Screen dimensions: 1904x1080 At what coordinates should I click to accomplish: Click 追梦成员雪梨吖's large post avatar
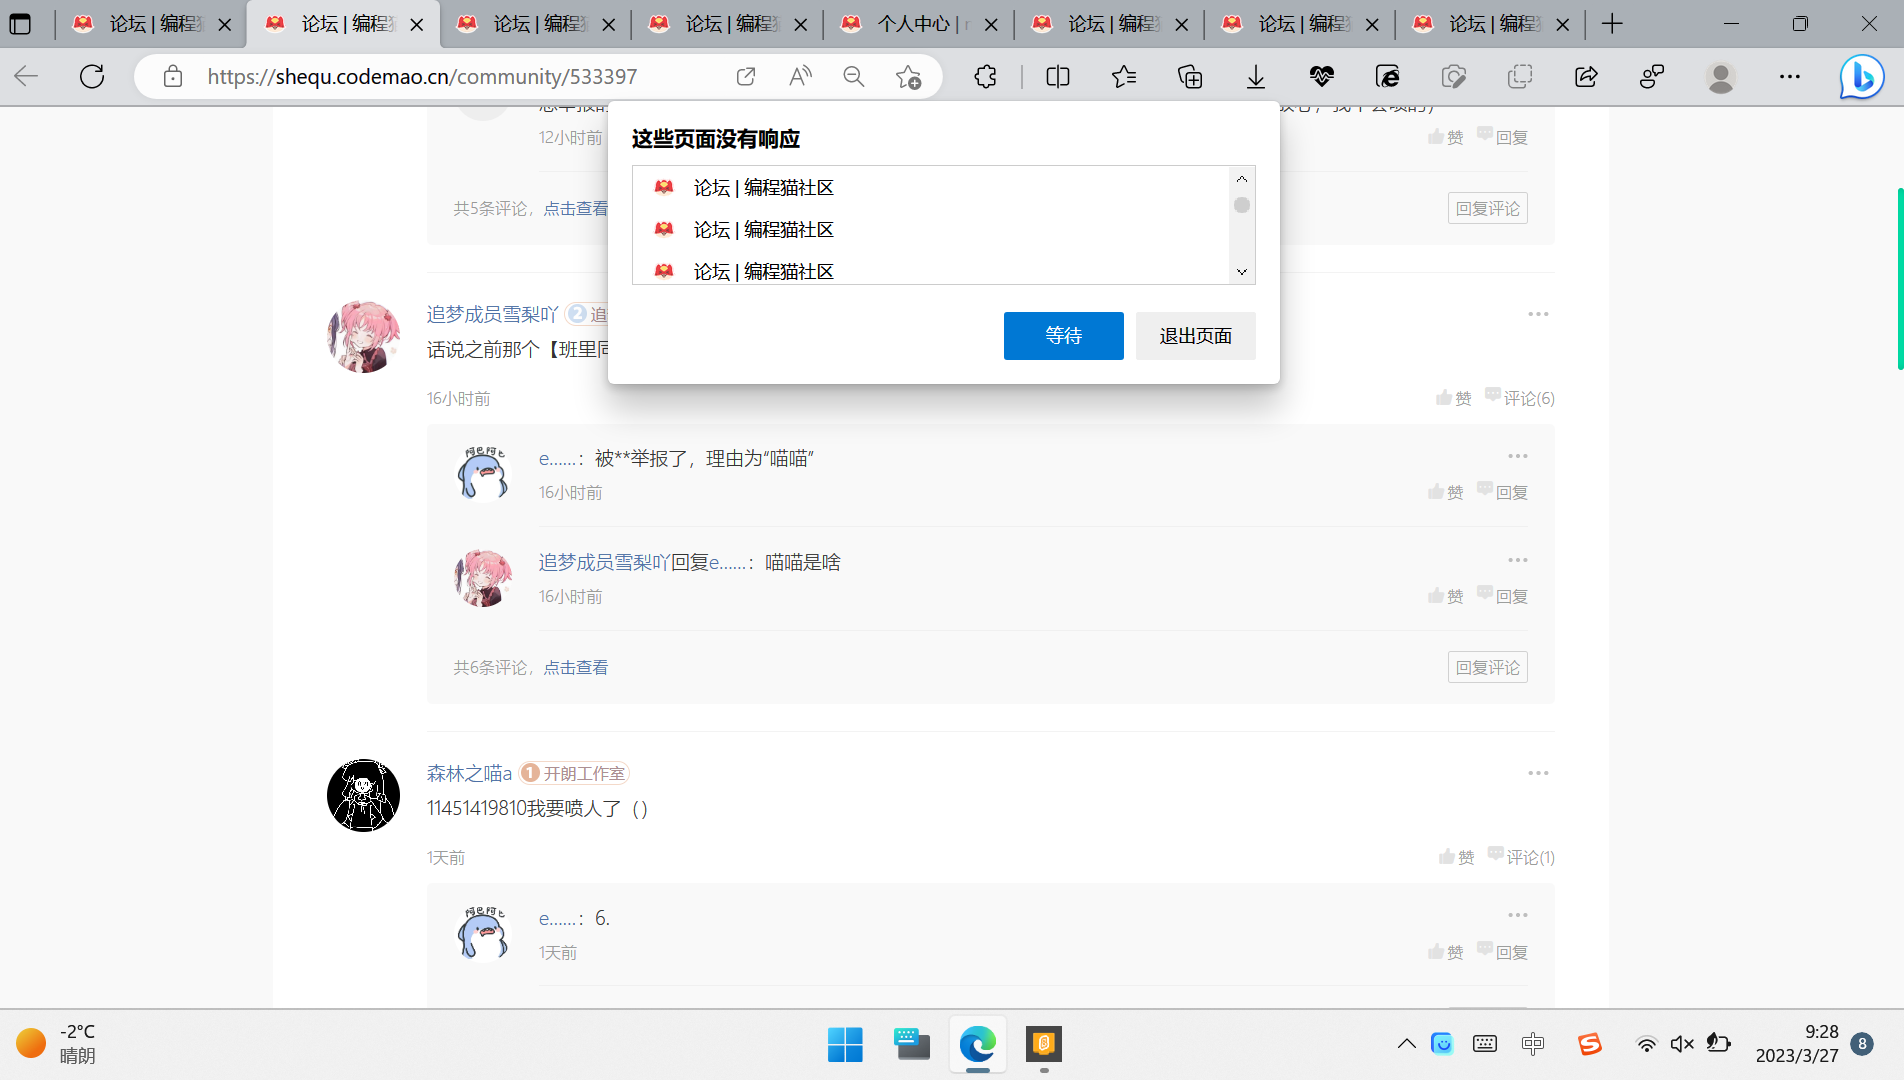[364, 337]
